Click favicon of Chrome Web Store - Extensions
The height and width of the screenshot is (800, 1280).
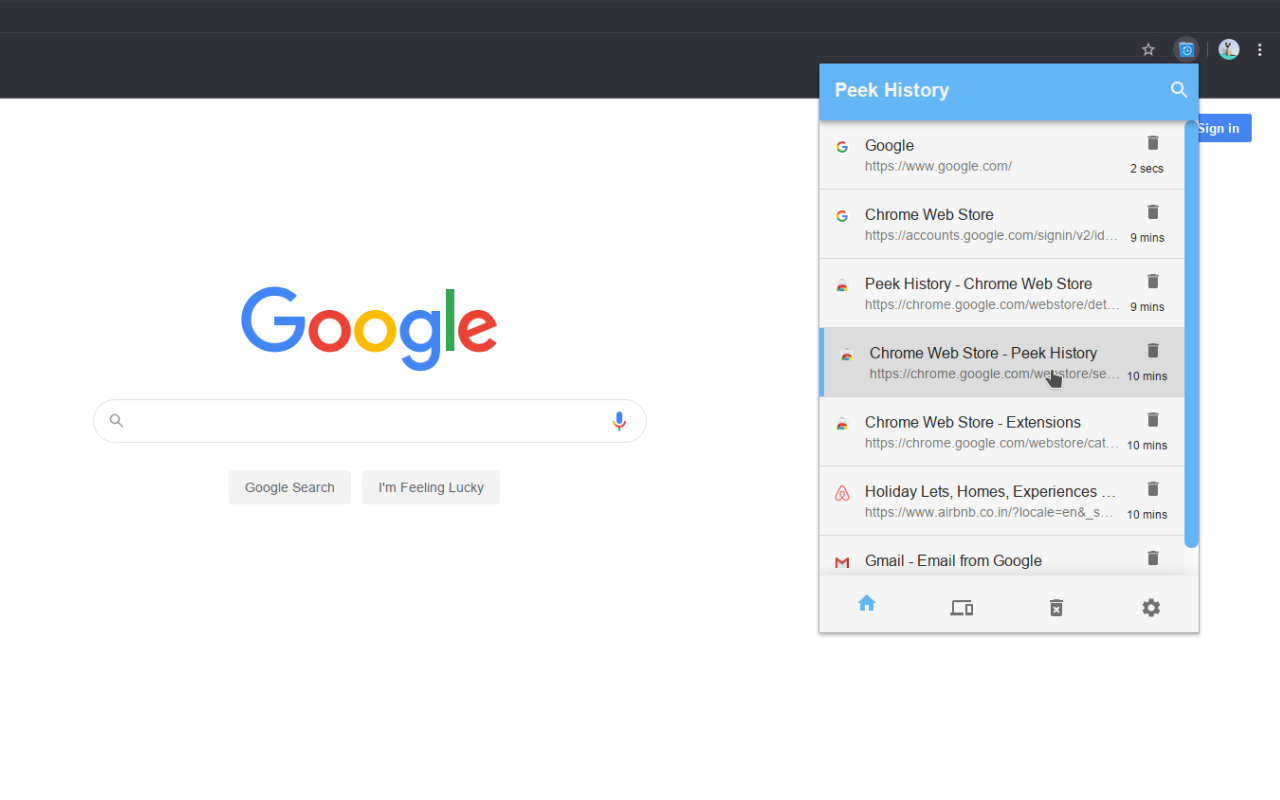842,424
